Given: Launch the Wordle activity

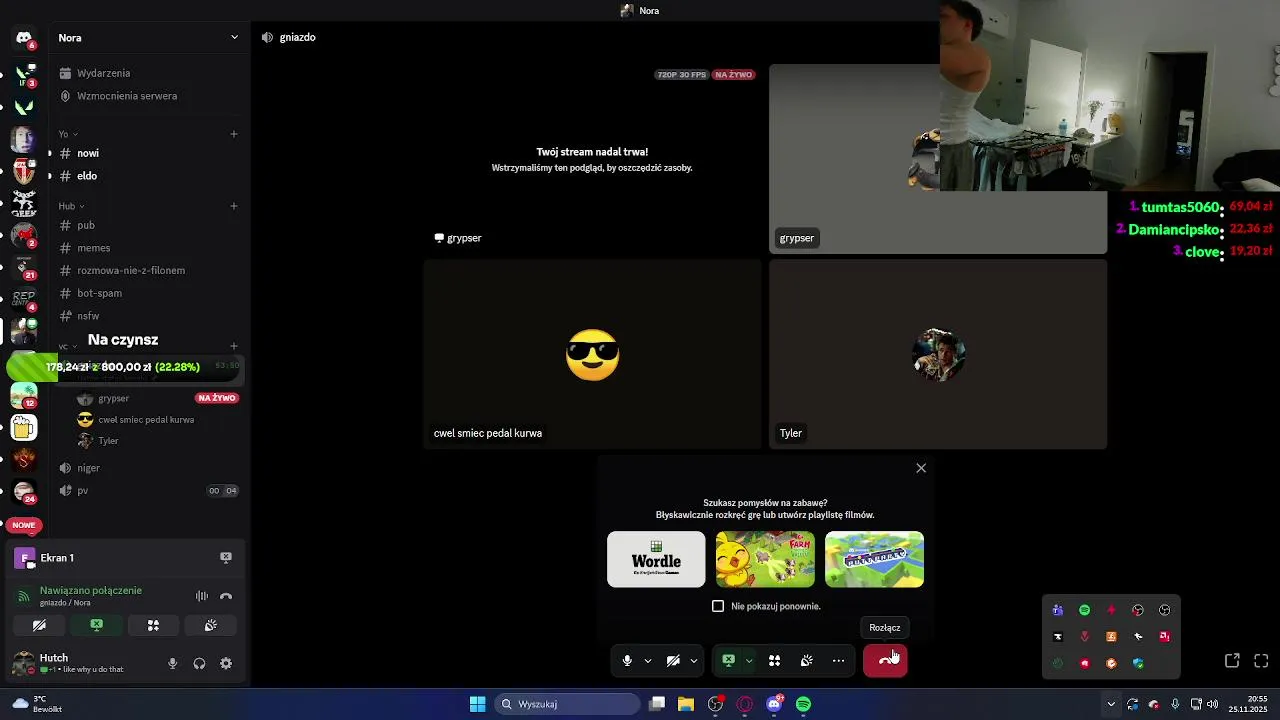Looking at the screenshot, I should coord(656,559).
